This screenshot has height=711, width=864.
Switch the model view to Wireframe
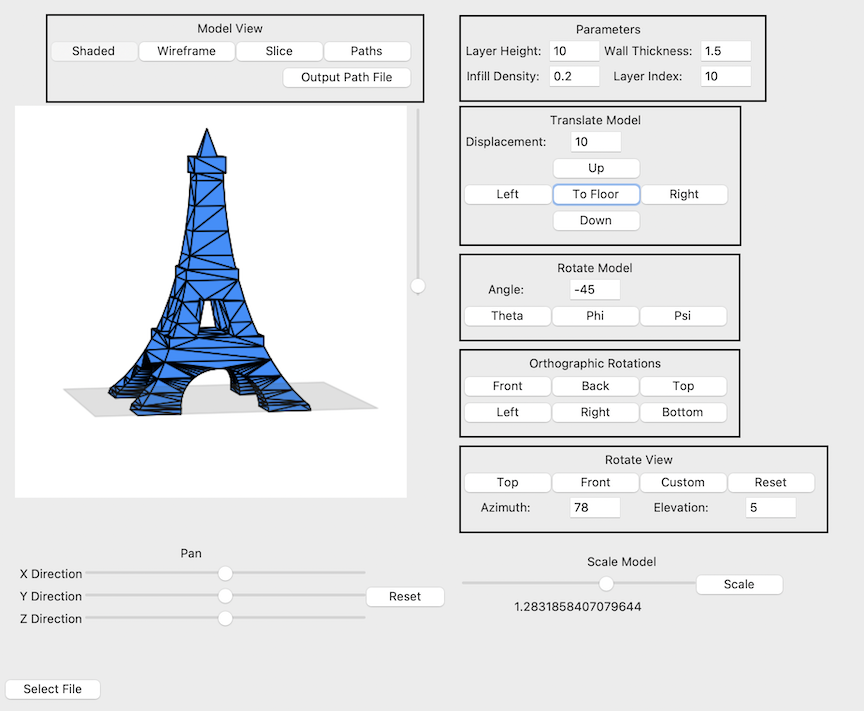pos(186,51)
